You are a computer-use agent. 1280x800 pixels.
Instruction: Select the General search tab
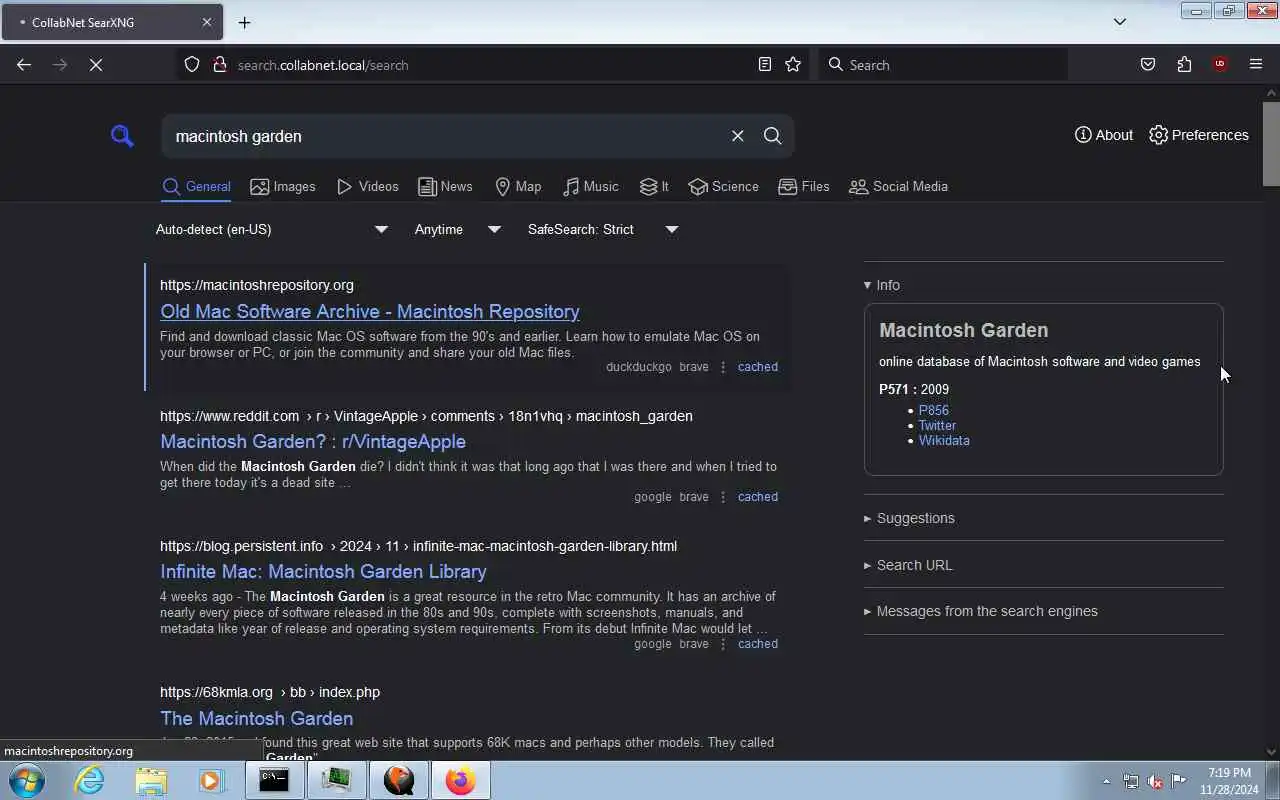tap(196, 187)
